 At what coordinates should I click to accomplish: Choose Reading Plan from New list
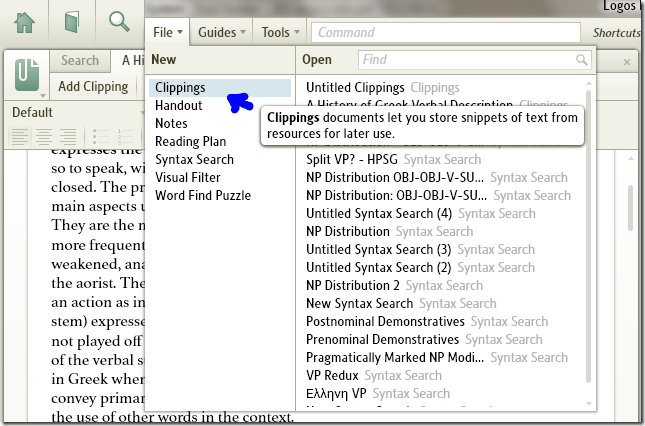[x=190, y=141]
